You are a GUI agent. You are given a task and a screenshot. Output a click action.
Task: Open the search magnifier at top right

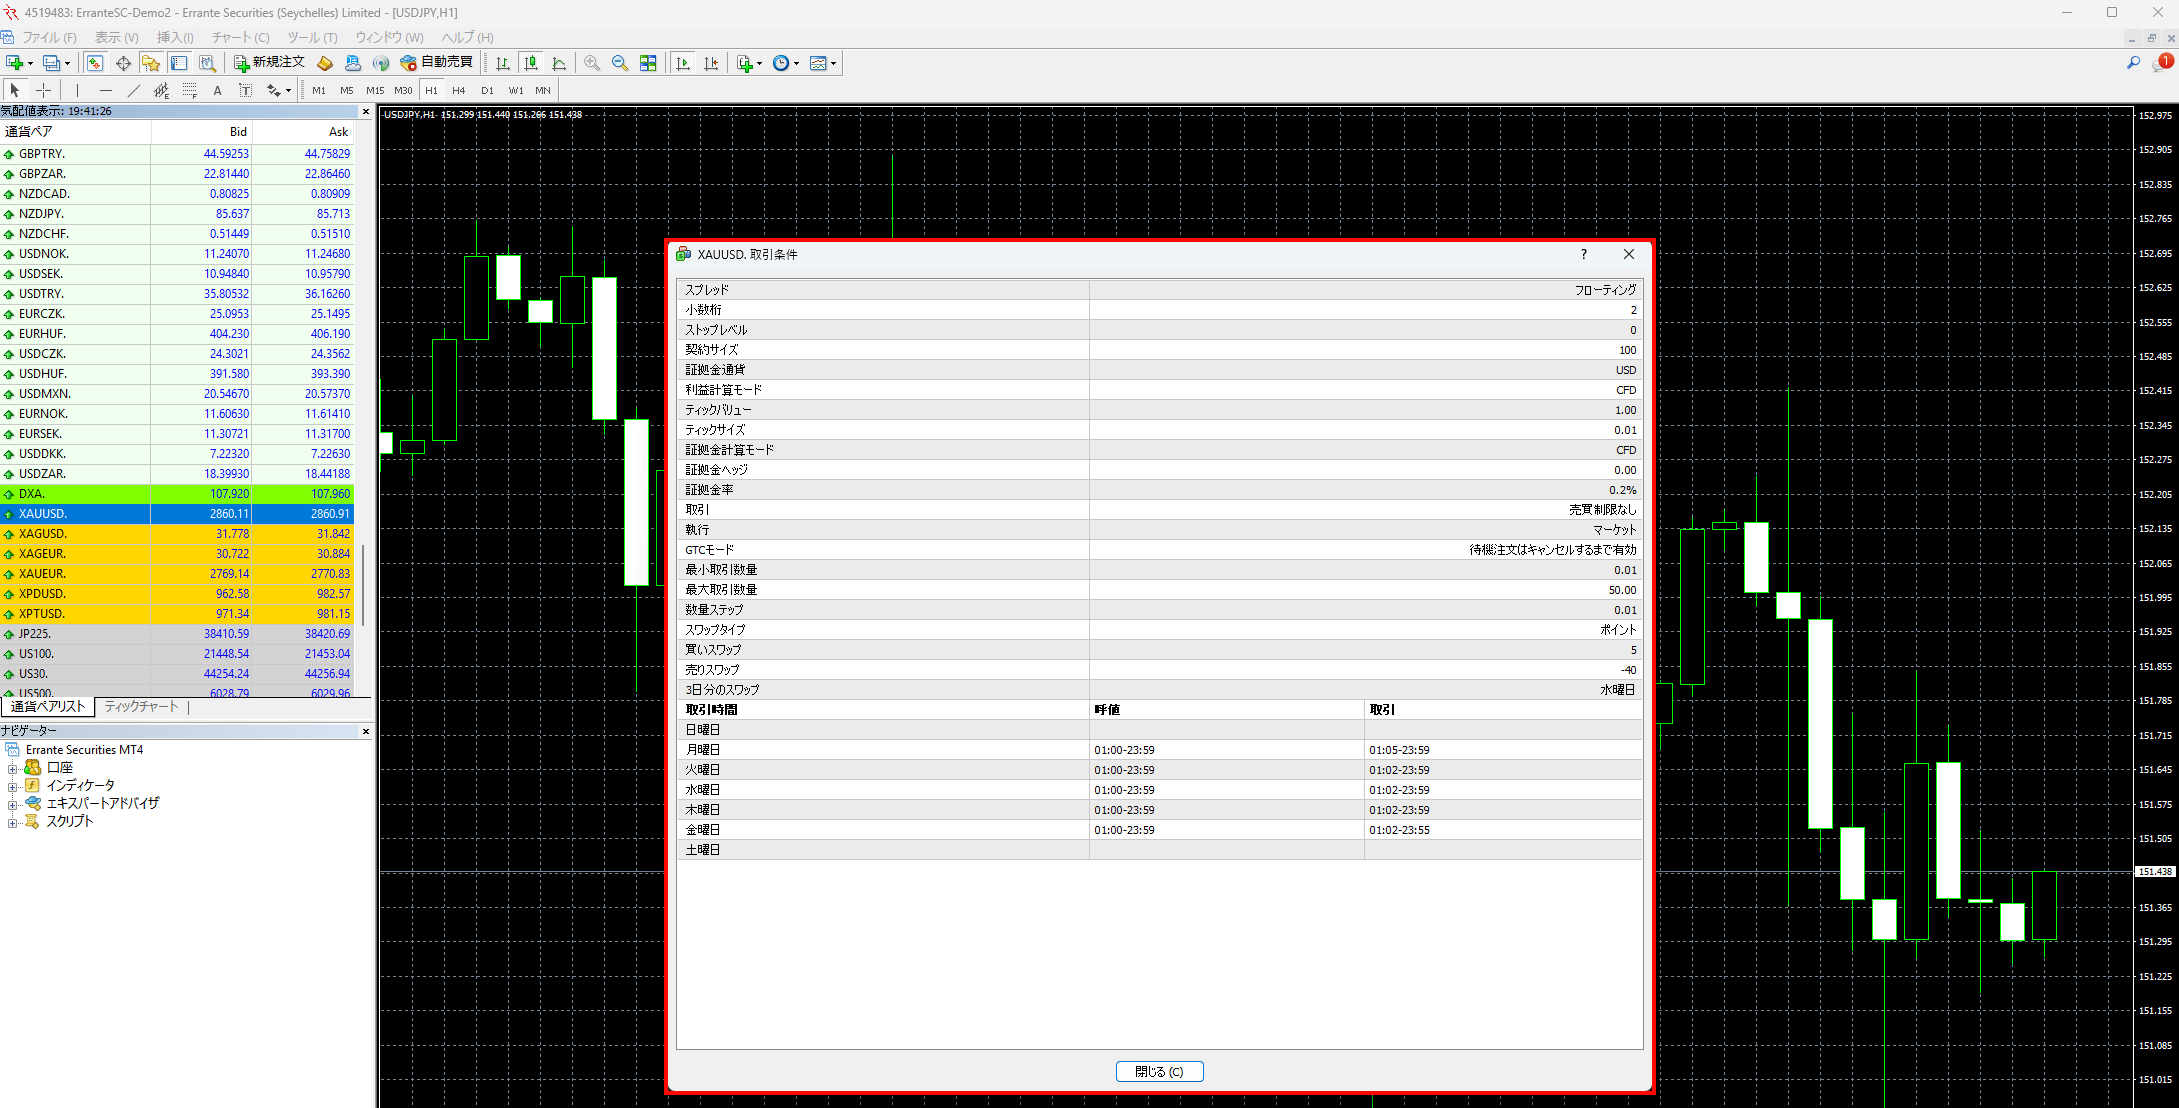click(2133, 63)
